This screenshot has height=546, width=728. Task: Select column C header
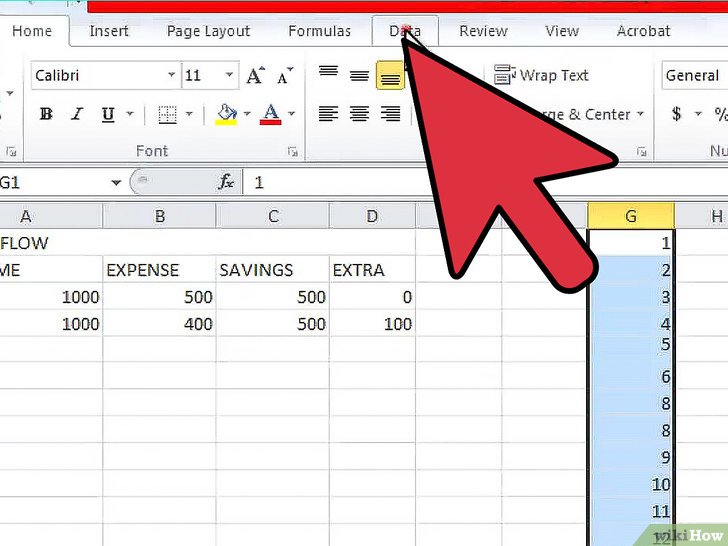click(273, 216)
